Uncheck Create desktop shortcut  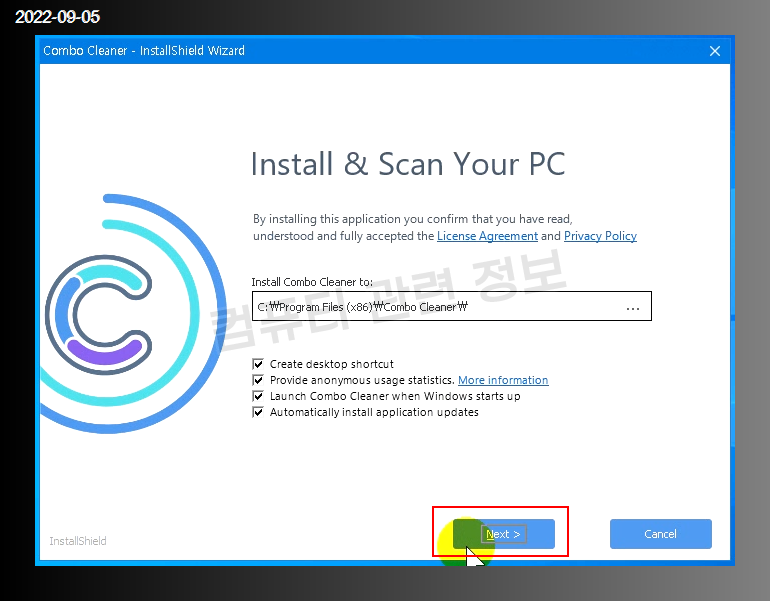pyautogui.click(x=258, y=364)
